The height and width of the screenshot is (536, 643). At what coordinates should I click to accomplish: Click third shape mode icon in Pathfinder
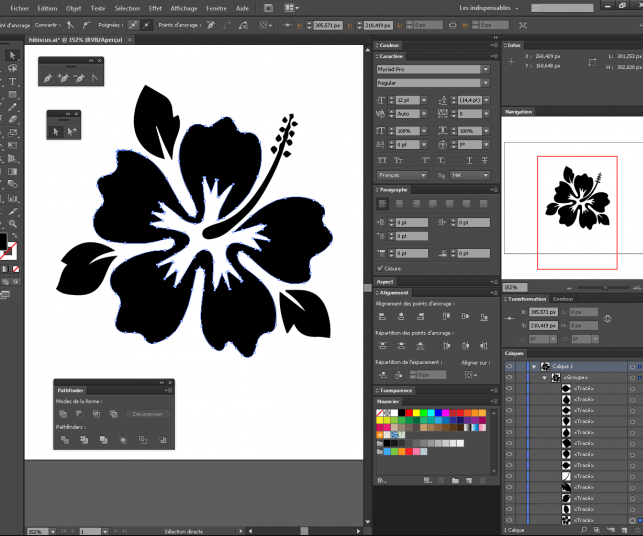[x=96, y=414]
